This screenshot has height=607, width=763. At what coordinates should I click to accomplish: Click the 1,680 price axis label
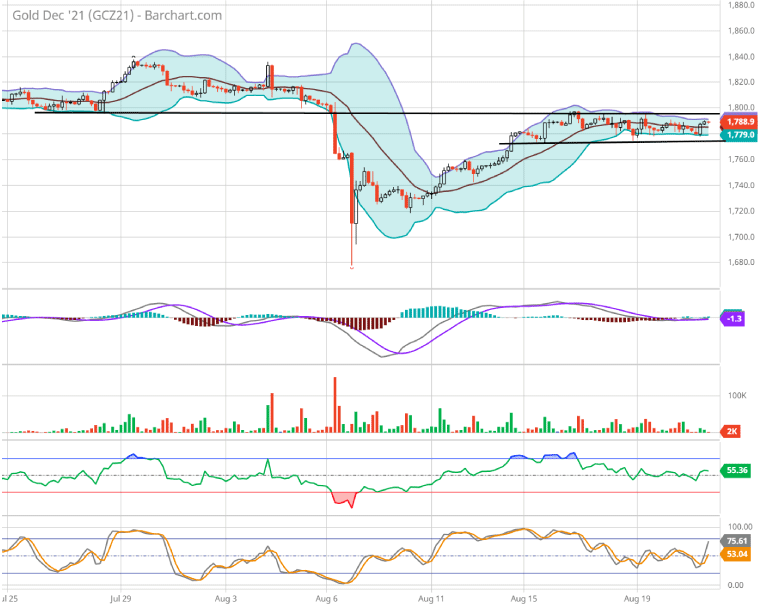point(740,263)
